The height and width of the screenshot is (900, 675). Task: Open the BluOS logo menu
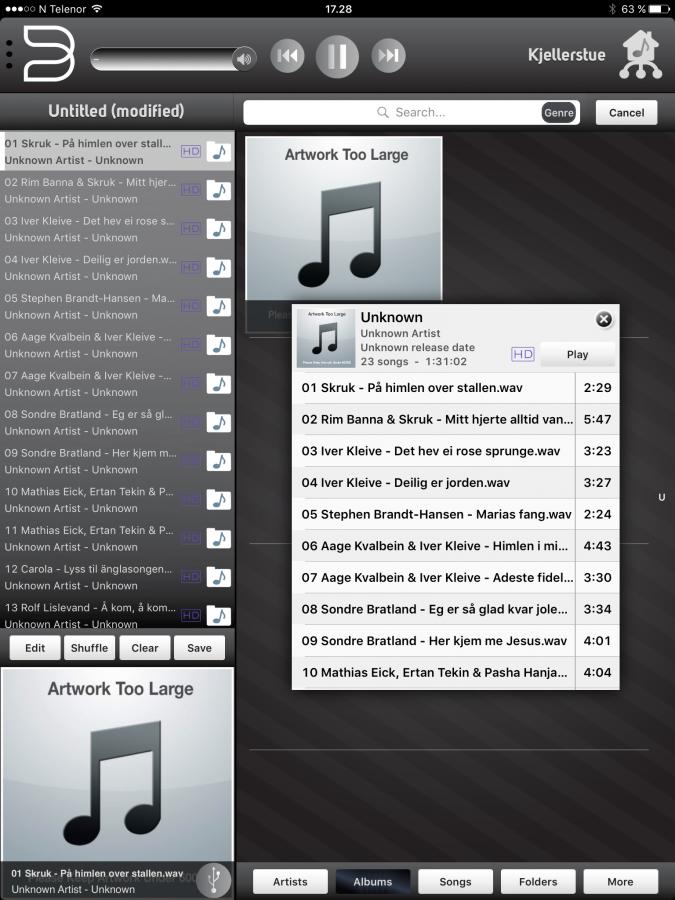click(49, 54)
